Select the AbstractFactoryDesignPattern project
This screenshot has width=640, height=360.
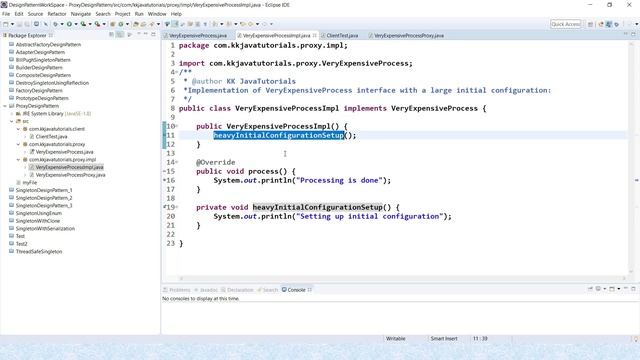(48, 44)
